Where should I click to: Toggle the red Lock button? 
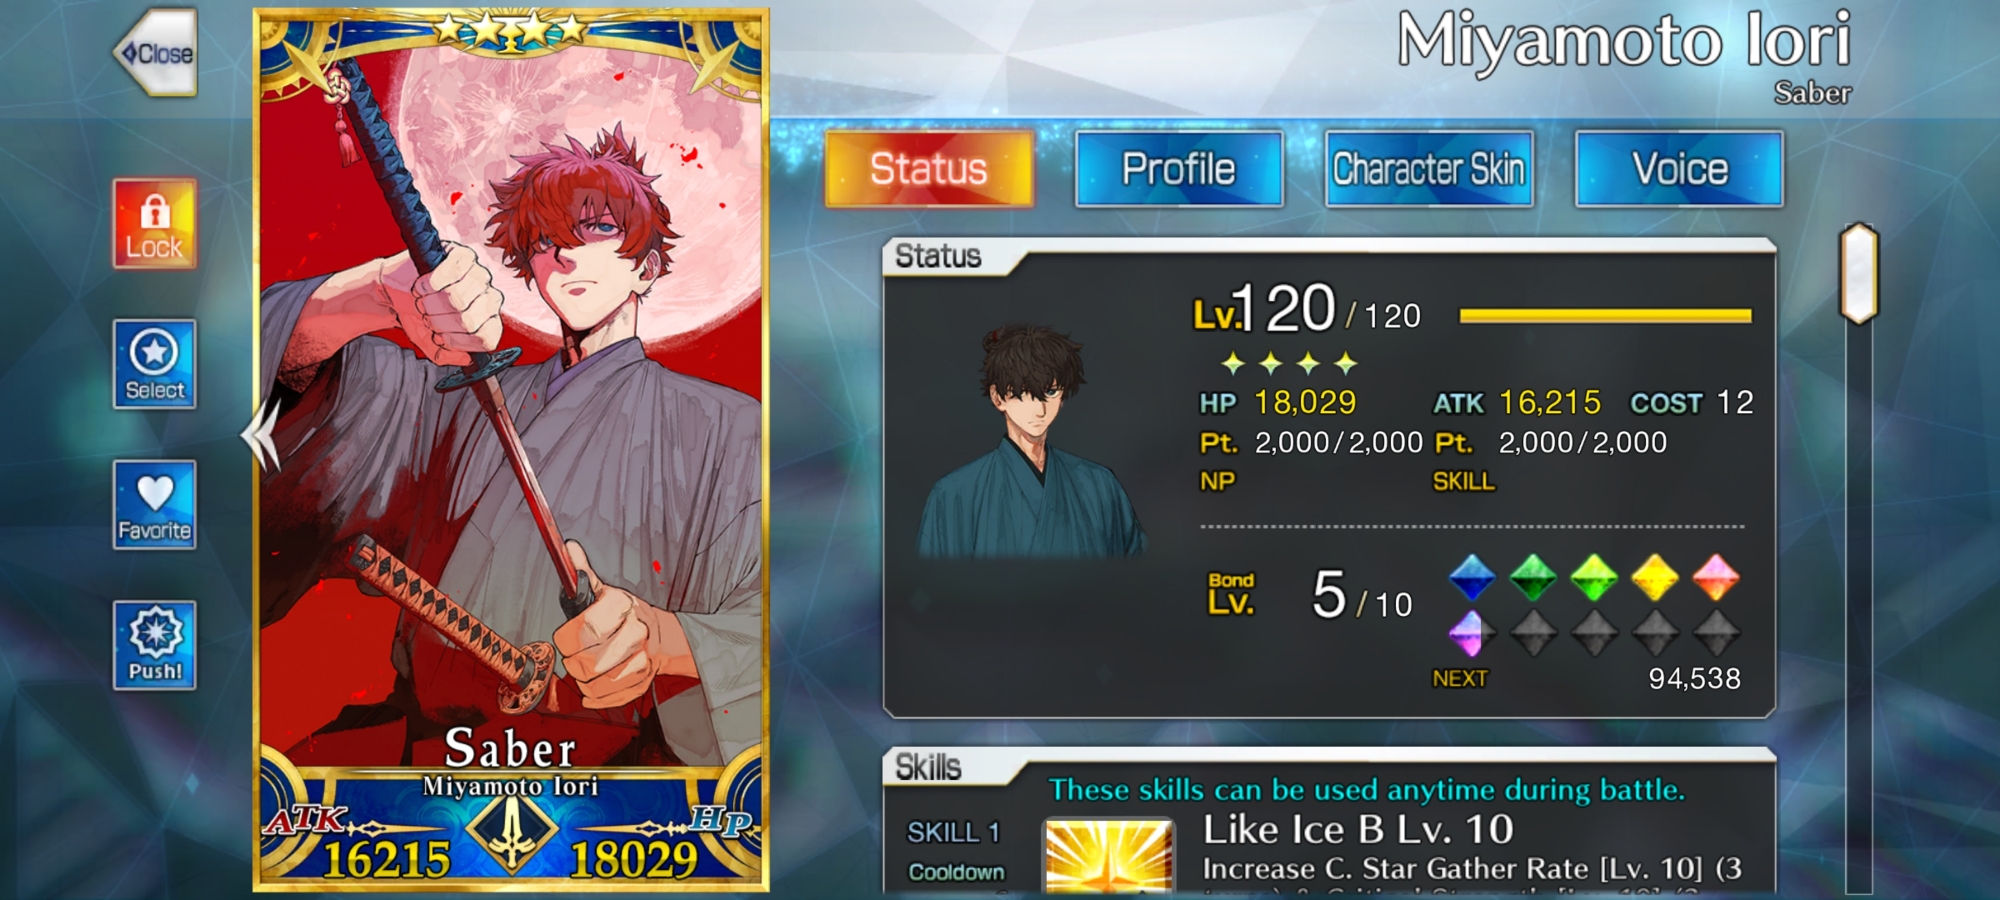(x=154, y=224)
